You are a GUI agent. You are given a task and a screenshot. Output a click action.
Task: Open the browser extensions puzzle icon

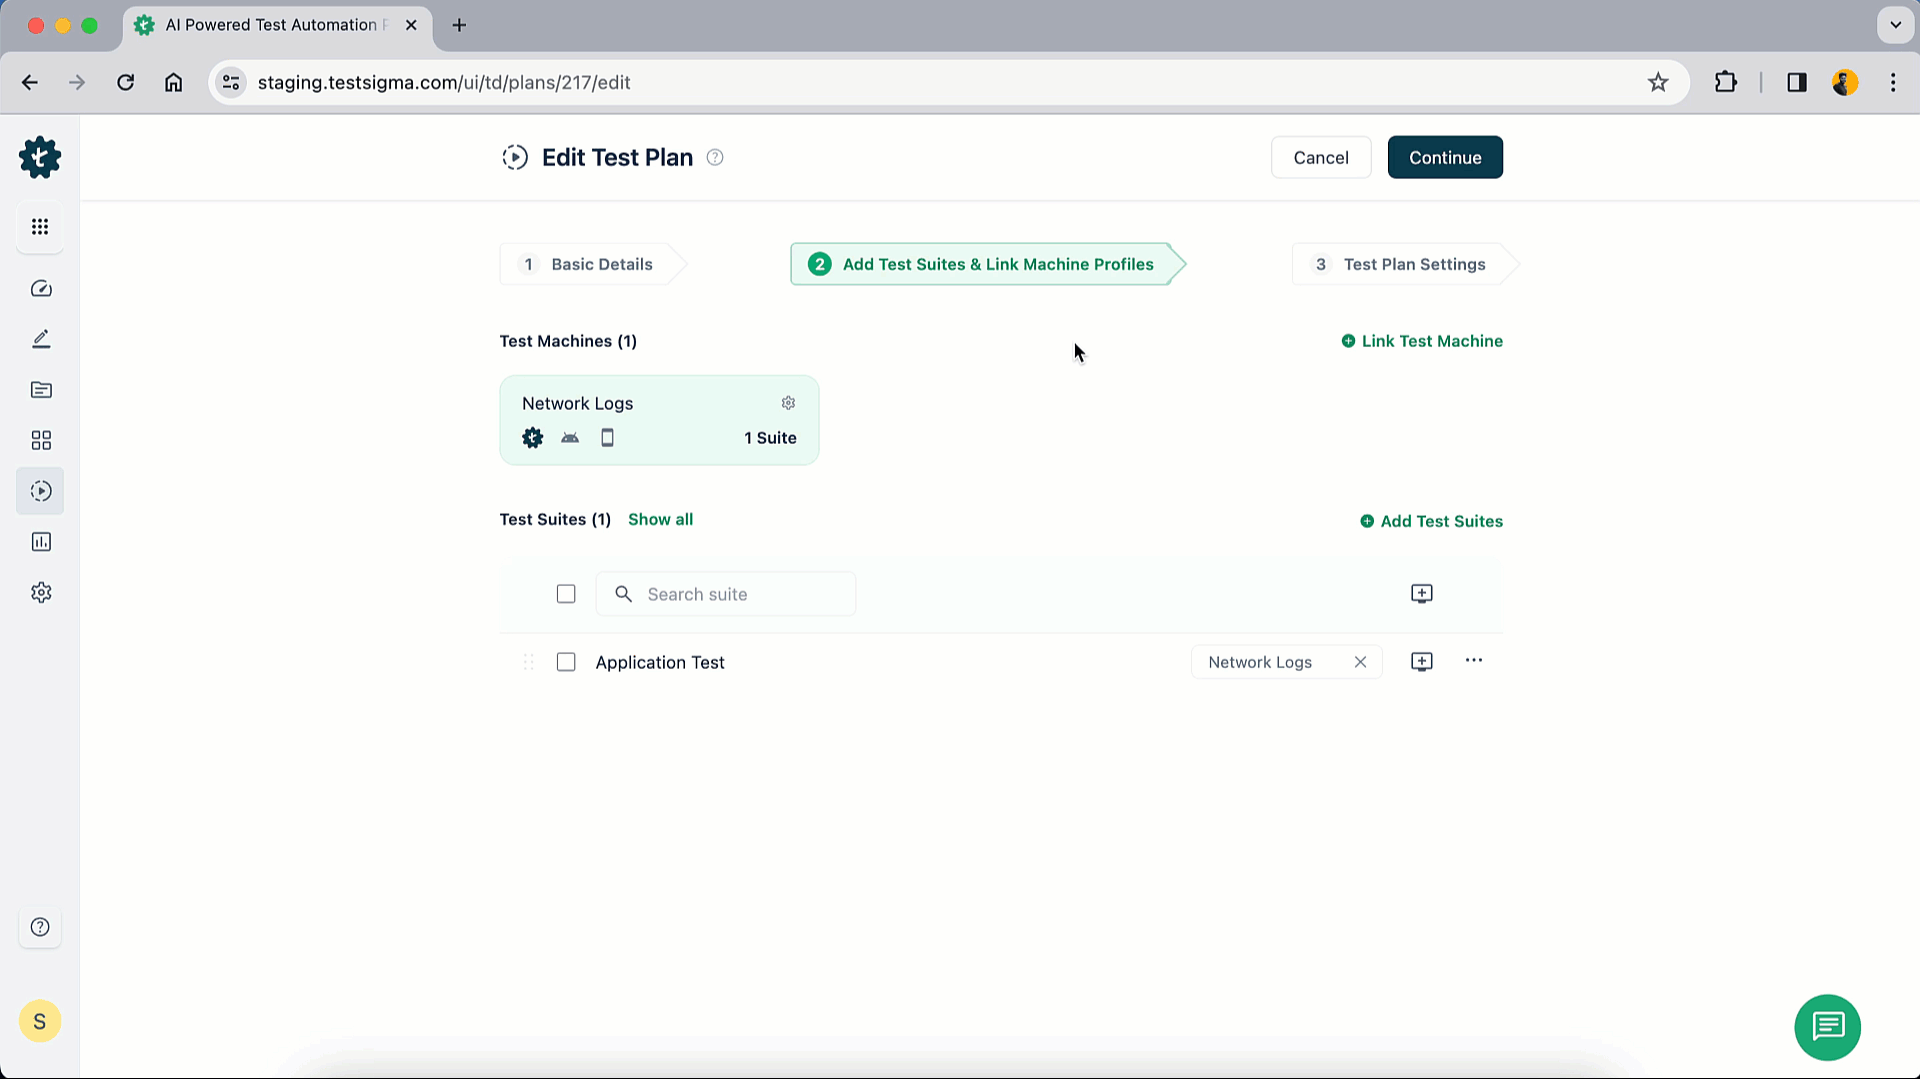click(1726, 82)
